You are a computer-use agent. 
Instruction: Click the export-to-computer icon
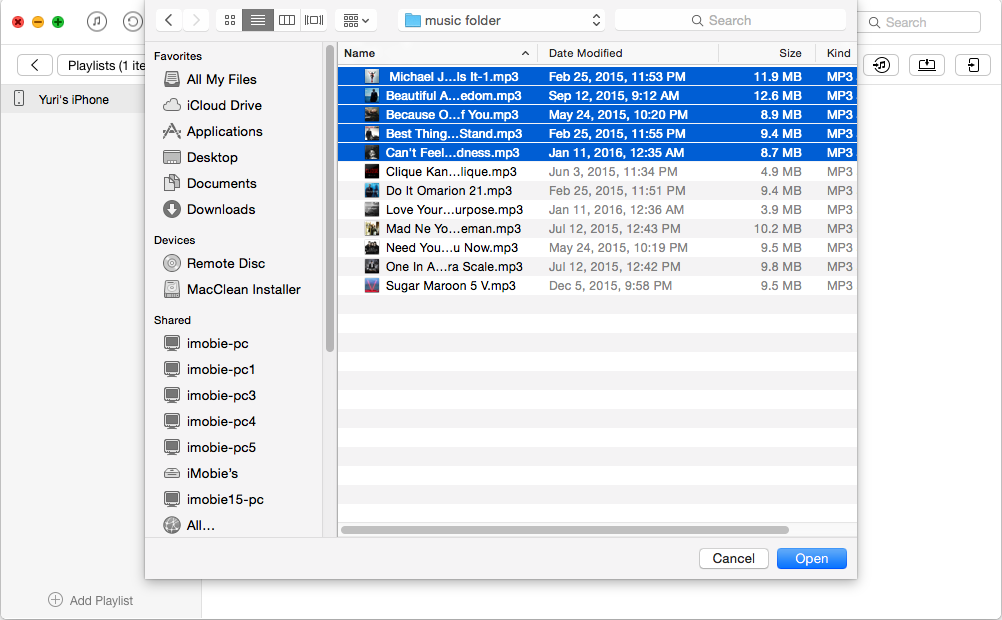coord(927,65)
